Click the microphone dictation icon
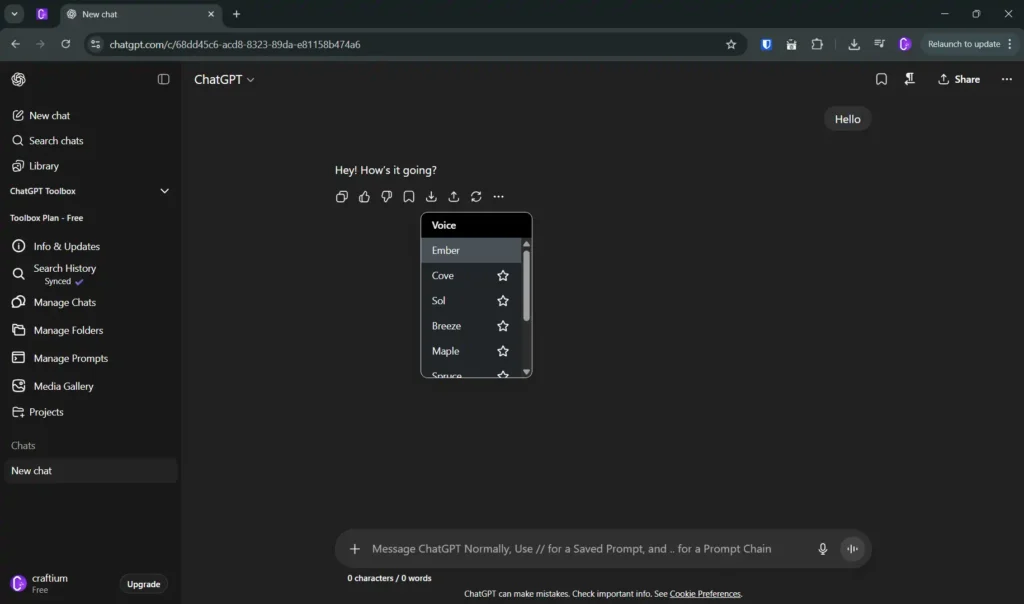 tap(823, 549)
